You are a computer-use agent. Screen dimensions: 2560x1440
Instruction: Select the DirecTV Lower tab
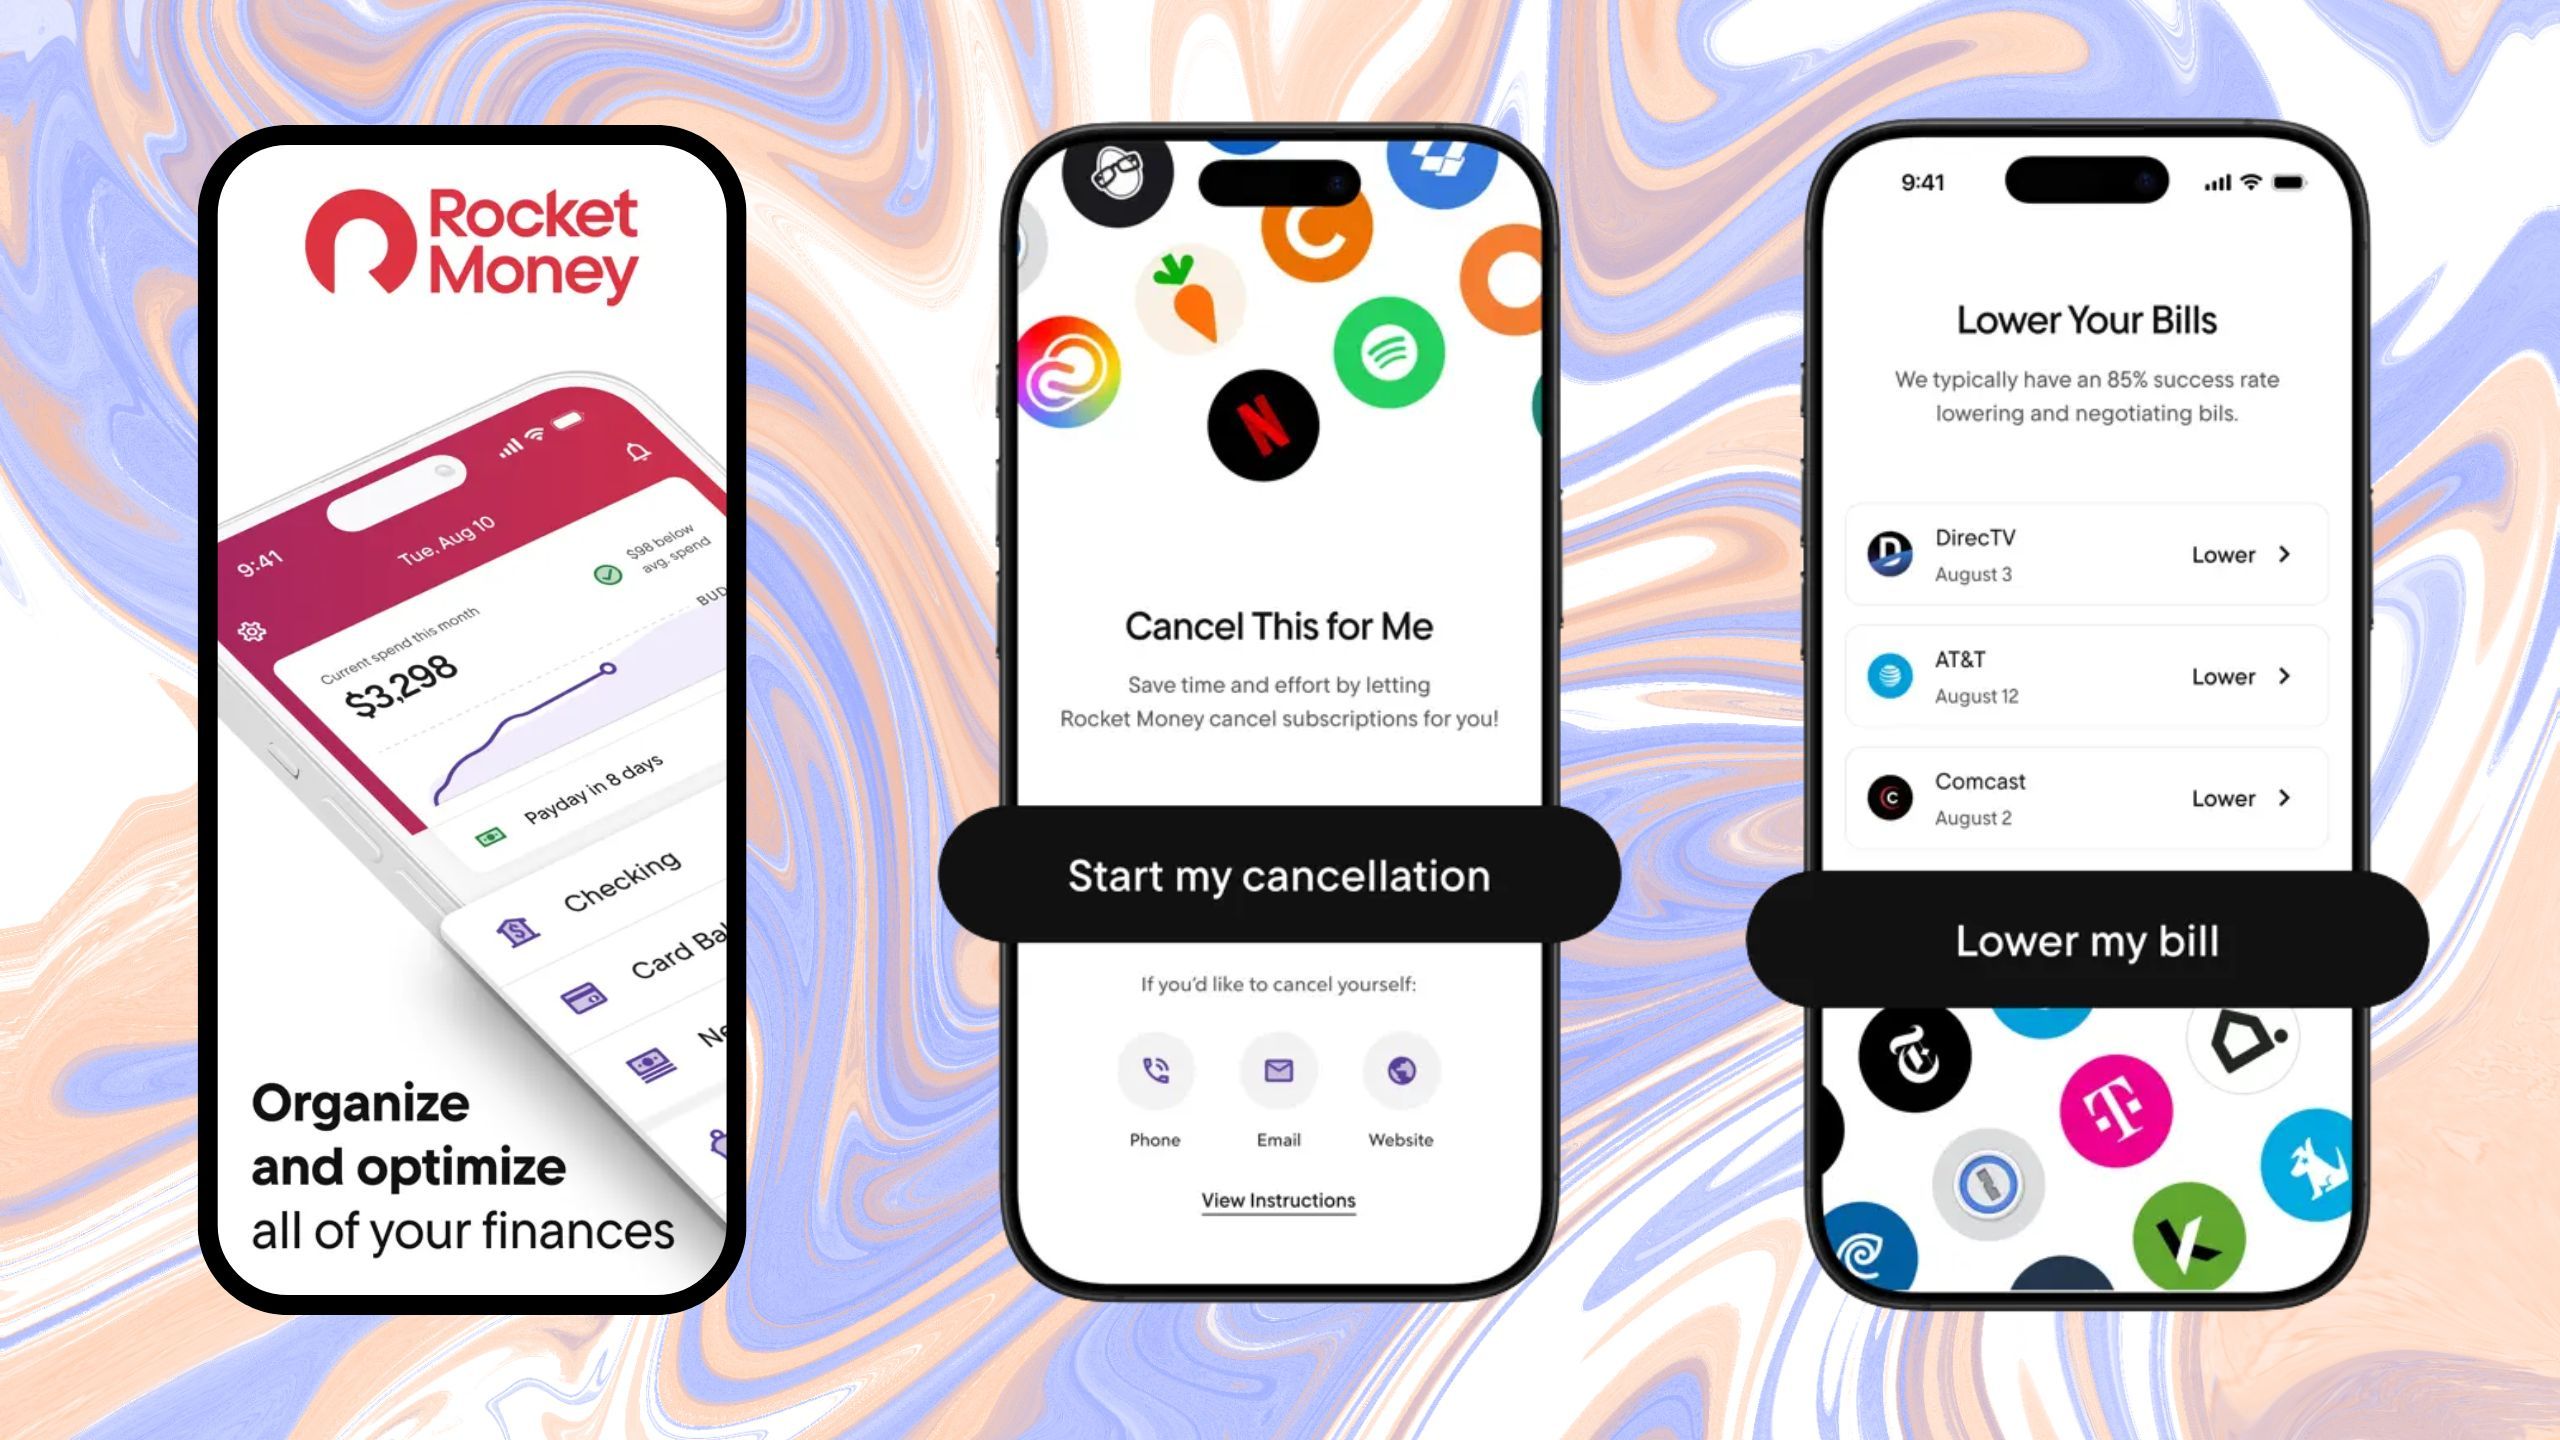tap(2242, 554)
